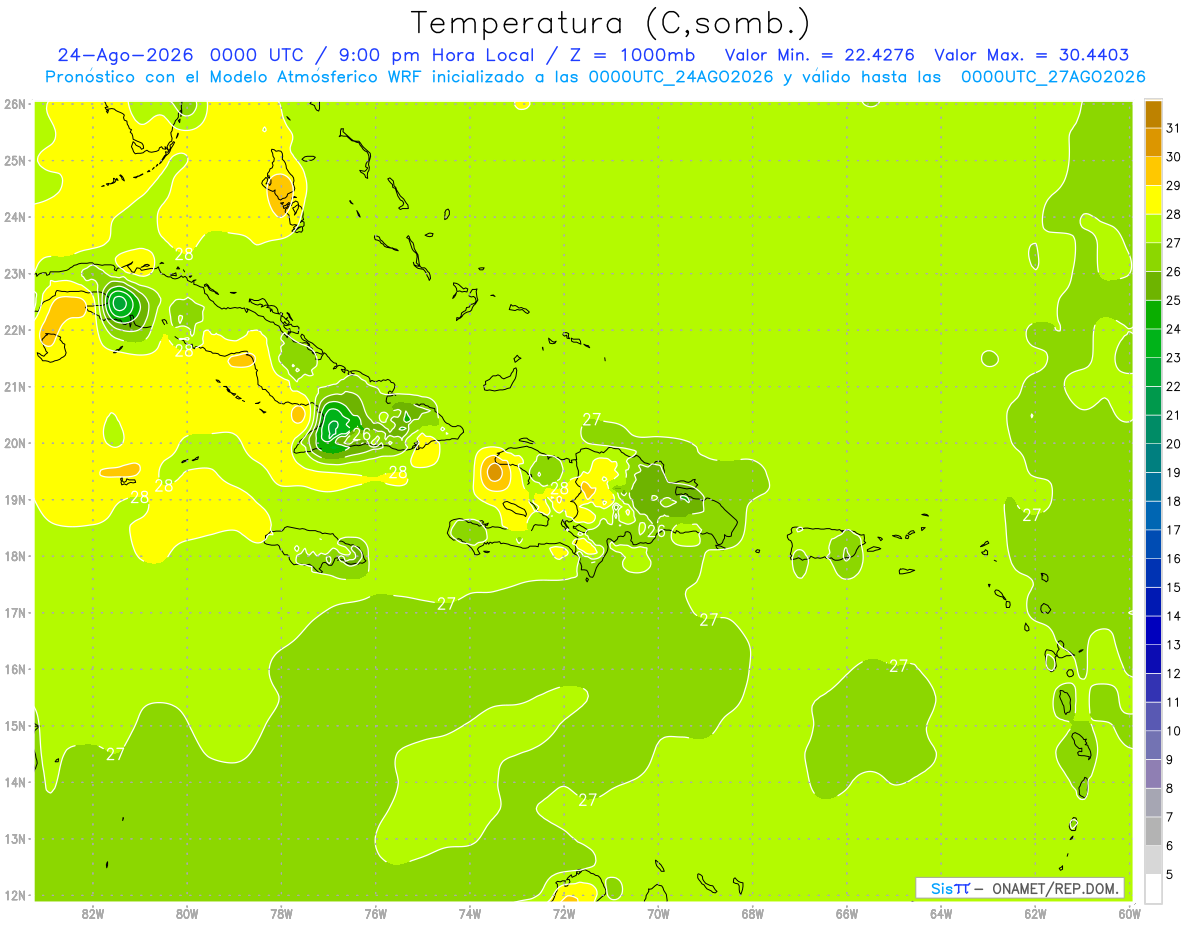
Task: Click "Valor Min. = 22.4276"
Action: coord(822,55)
